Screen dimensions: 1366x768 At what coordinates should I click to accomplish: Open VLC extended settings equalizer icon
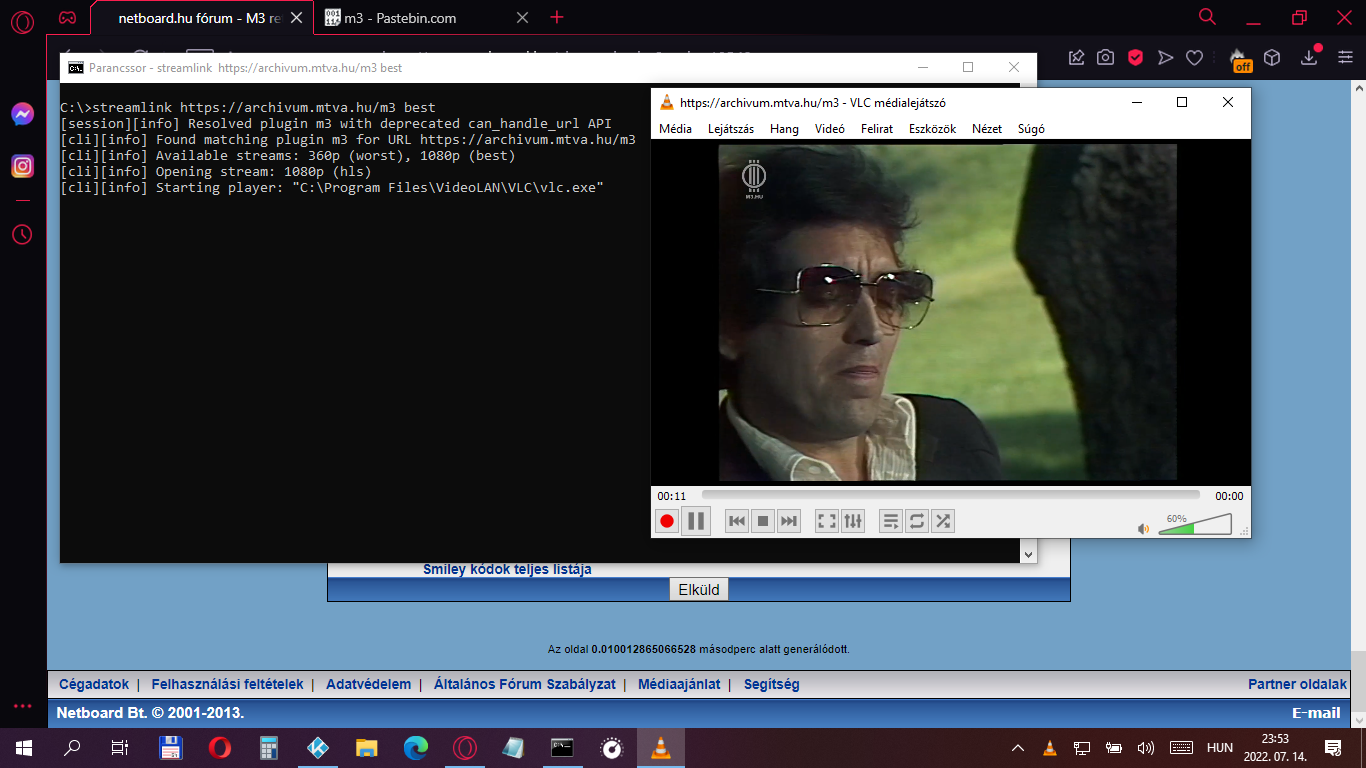852,521
